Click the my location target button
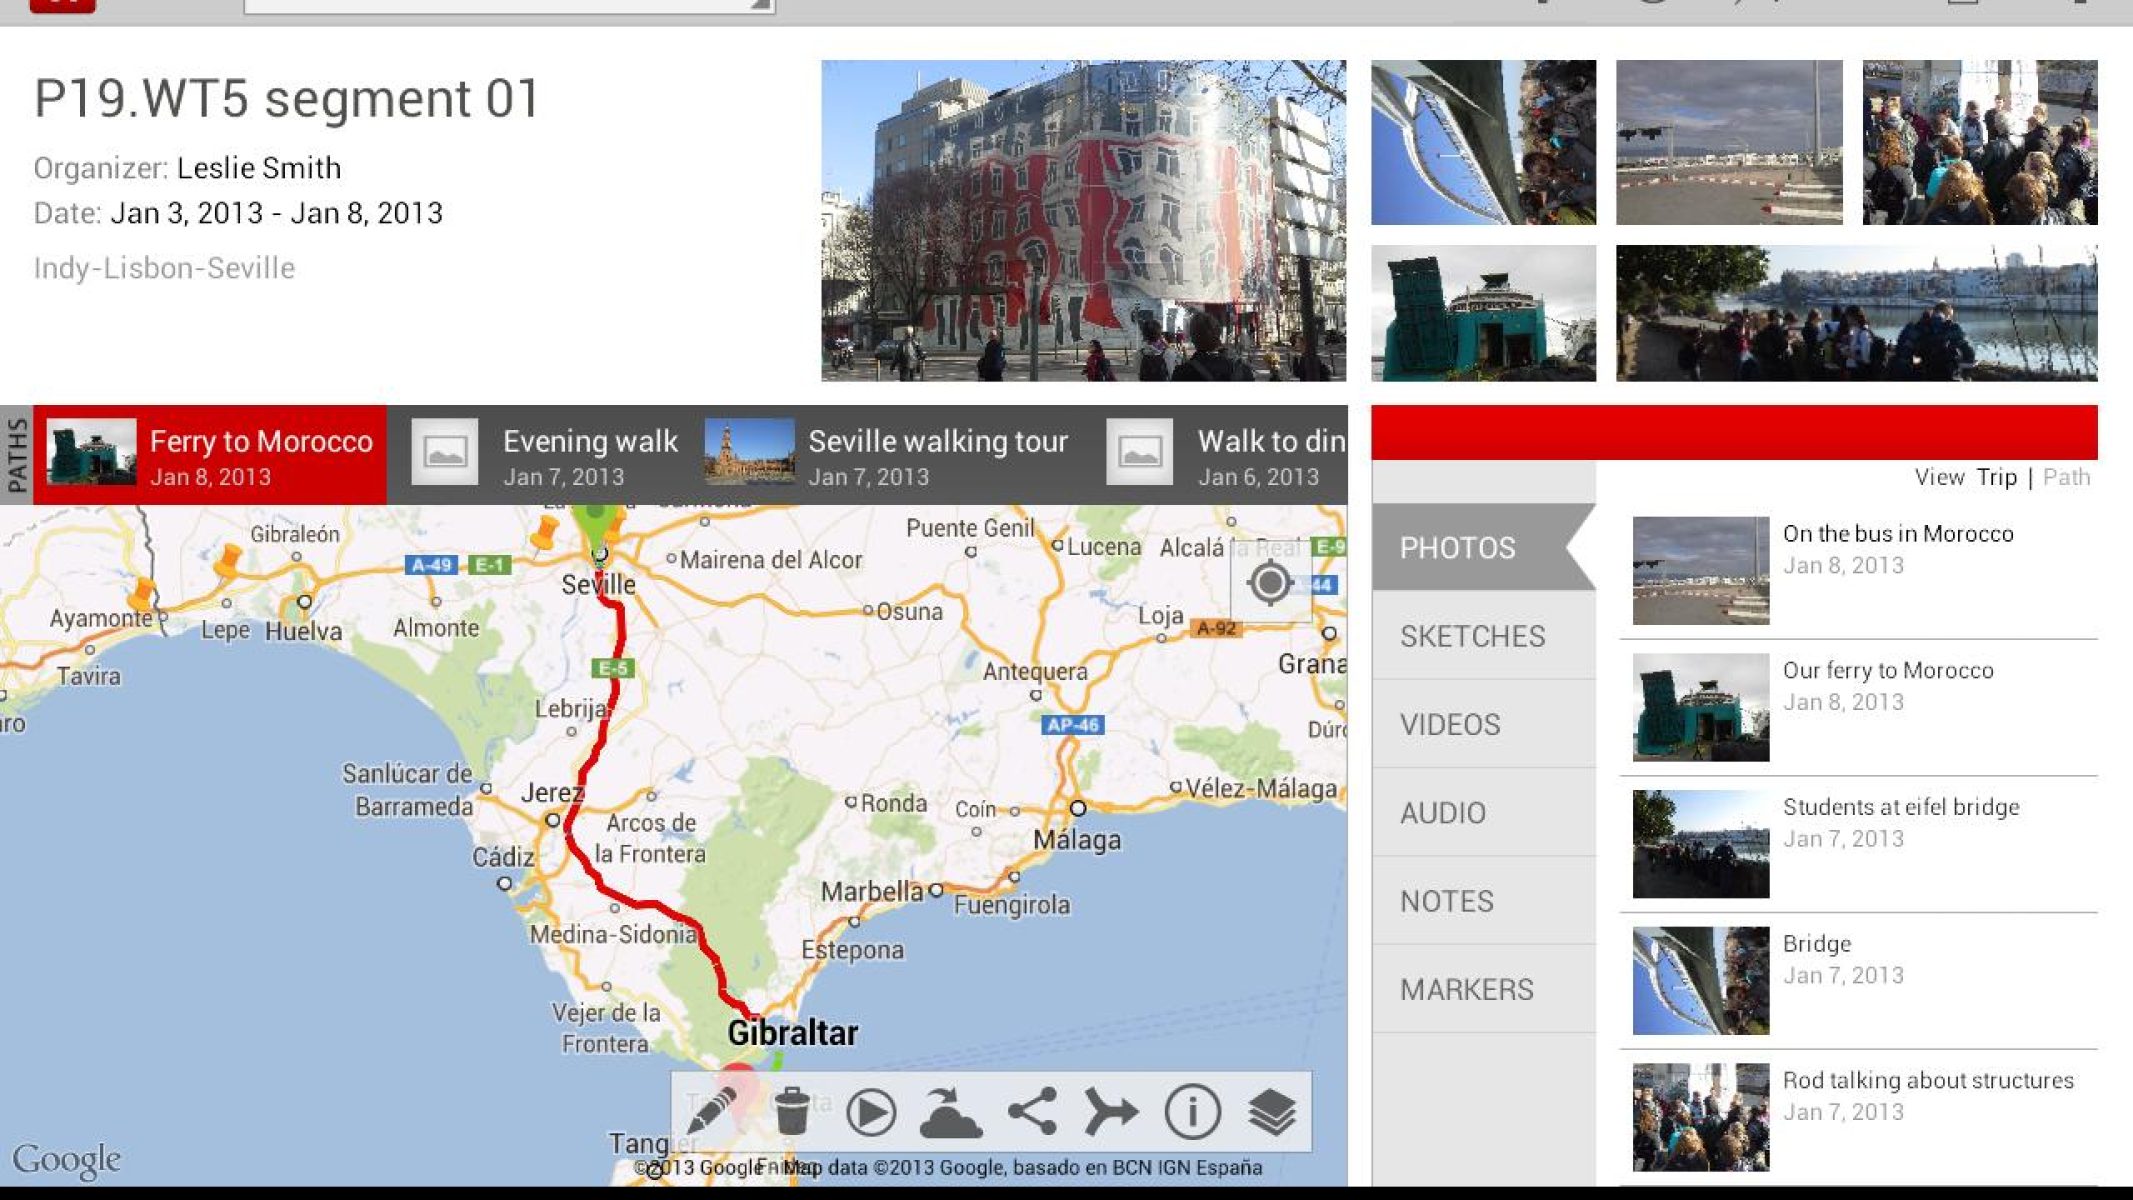 tap(1269, 583)
